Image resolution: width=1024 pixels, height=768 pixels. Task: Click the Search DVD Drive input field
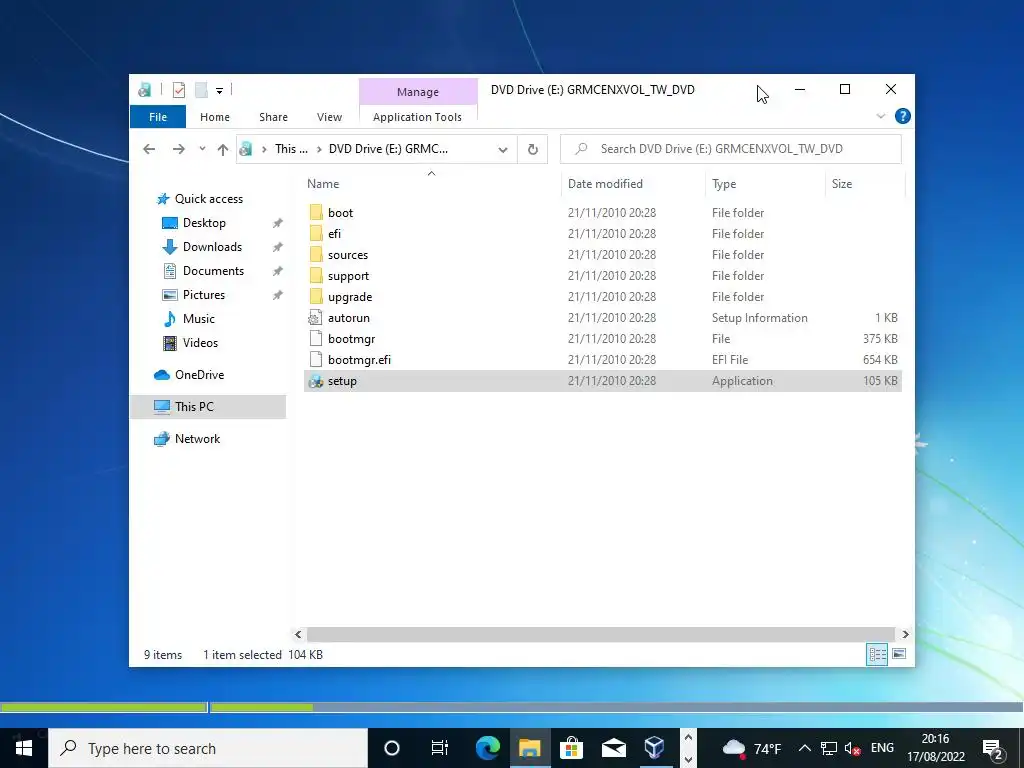pyautogui.click(x=731, y=149)
